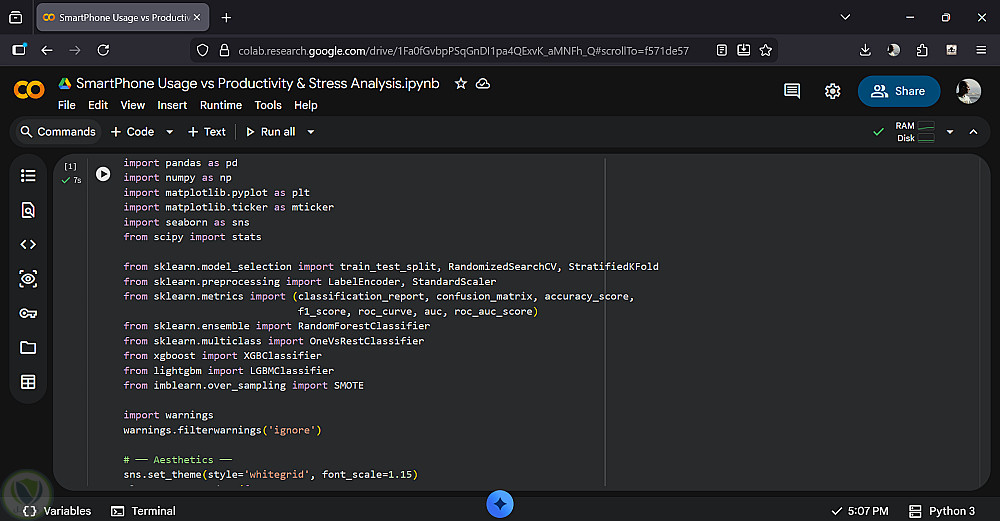Click the Gemini sparkle button
This screenshot has width=1000, height=521.
point(500,504)
